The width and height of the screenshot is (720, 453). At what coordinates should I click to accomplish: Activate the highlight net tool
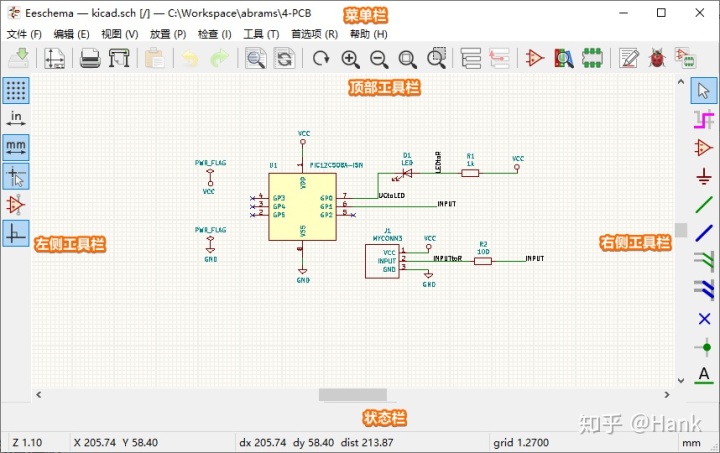tap(703, 119)
